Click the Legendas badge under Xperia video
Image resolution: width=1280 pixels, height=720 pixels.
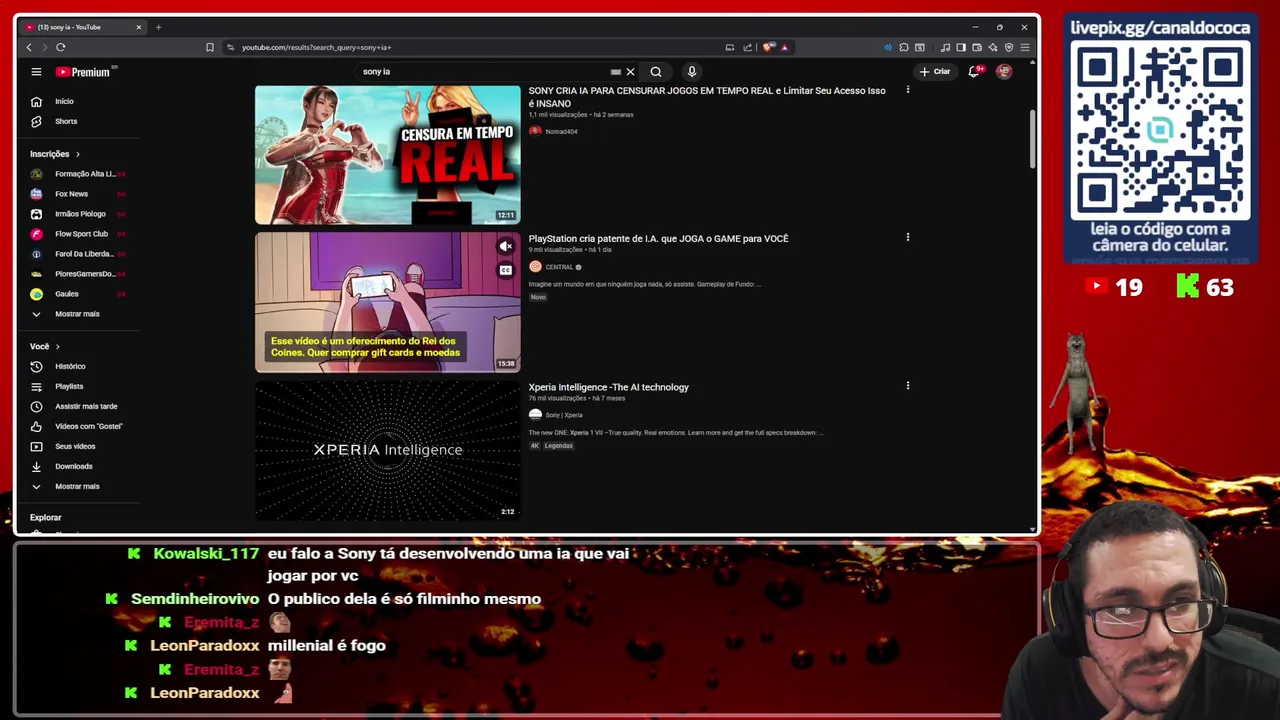[559, 446]
